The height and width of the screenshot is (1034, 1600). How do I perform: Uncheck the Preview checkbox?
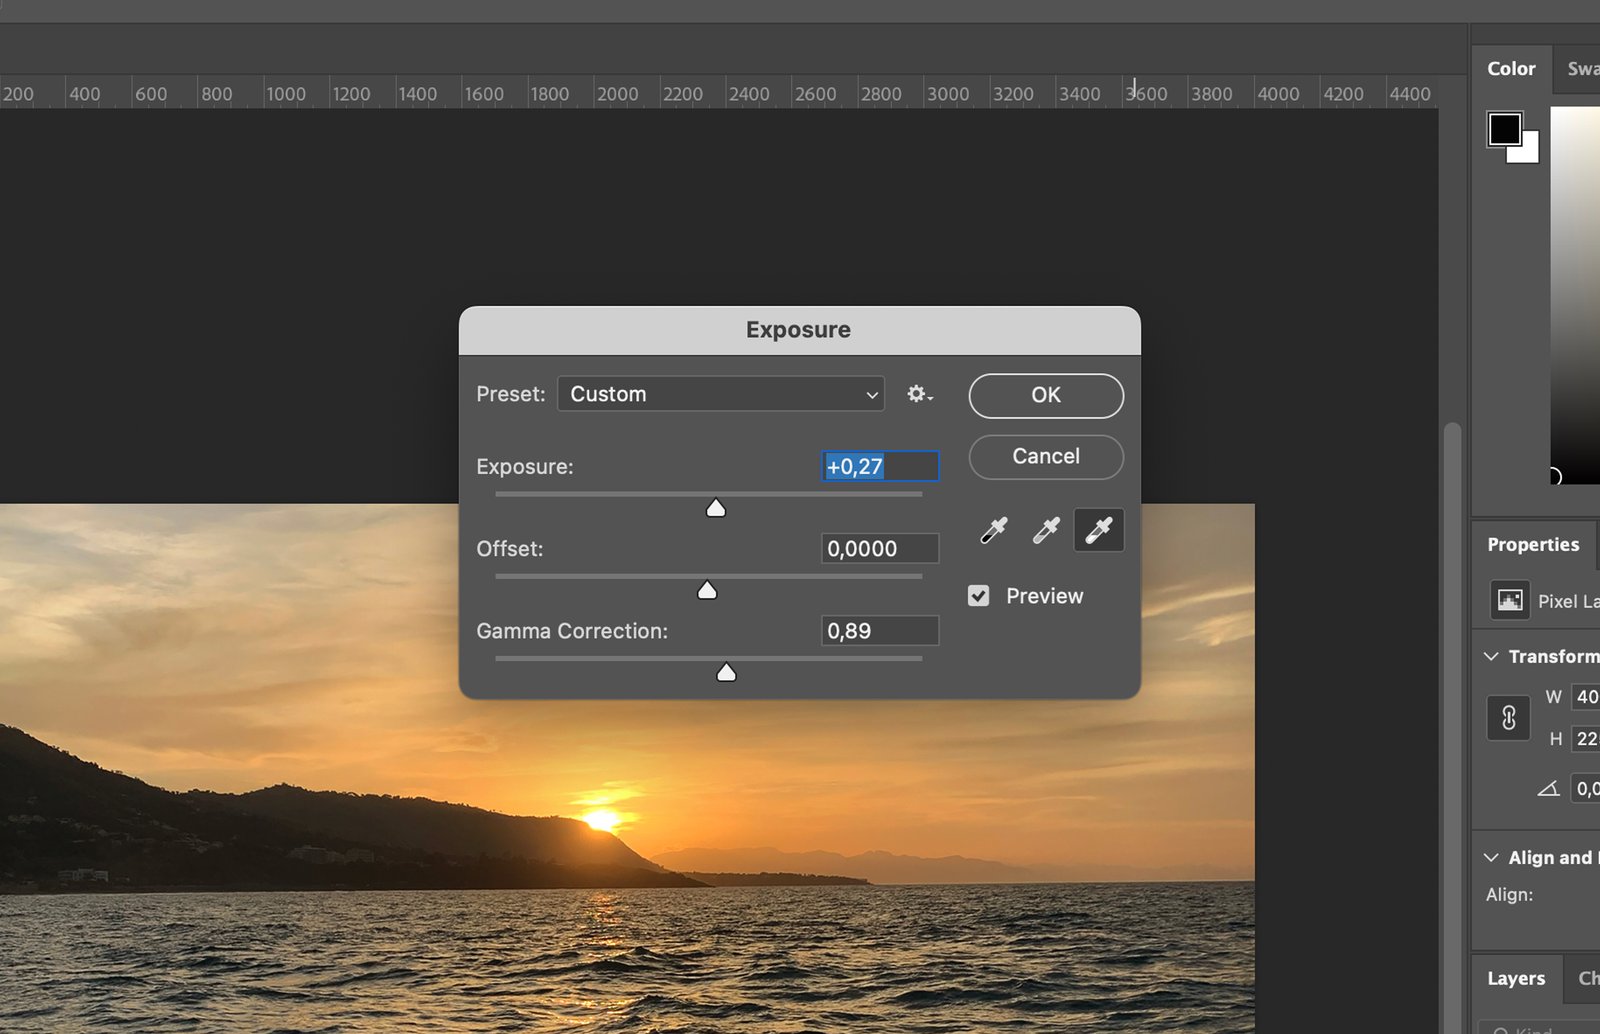click(x=979, y=596)
